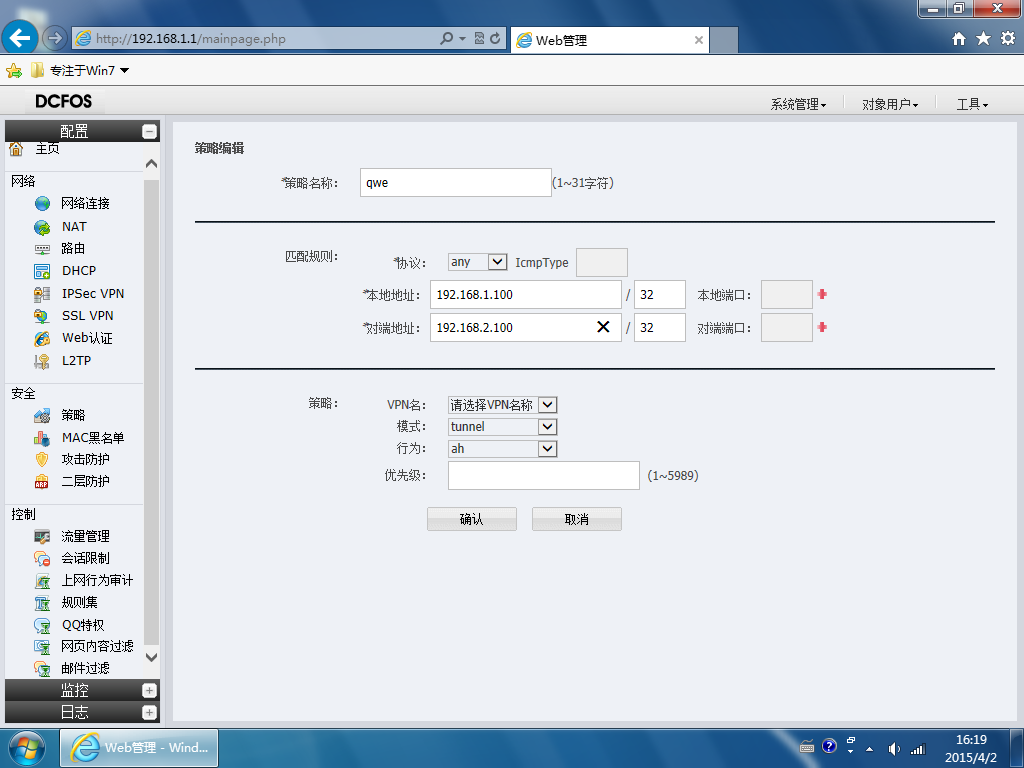This screenshot has height=768, width=1024.
Task: Click the 规则集 icon
Action: pyautogui.click(x=42, y=603)
